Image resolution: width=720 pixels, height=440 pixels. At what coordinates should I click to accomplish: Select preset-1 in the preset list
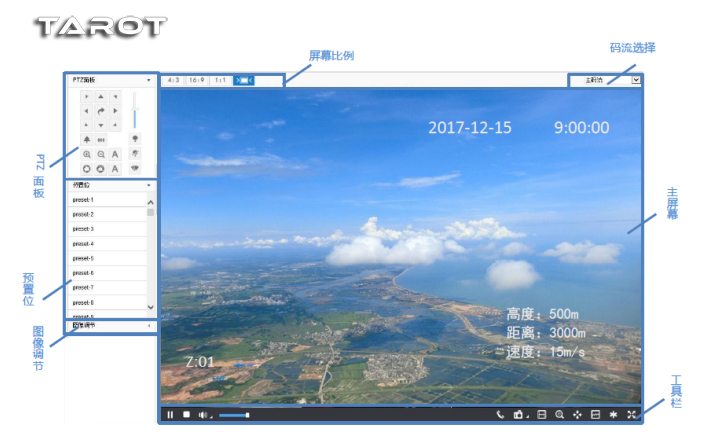(x=107, y=200)
